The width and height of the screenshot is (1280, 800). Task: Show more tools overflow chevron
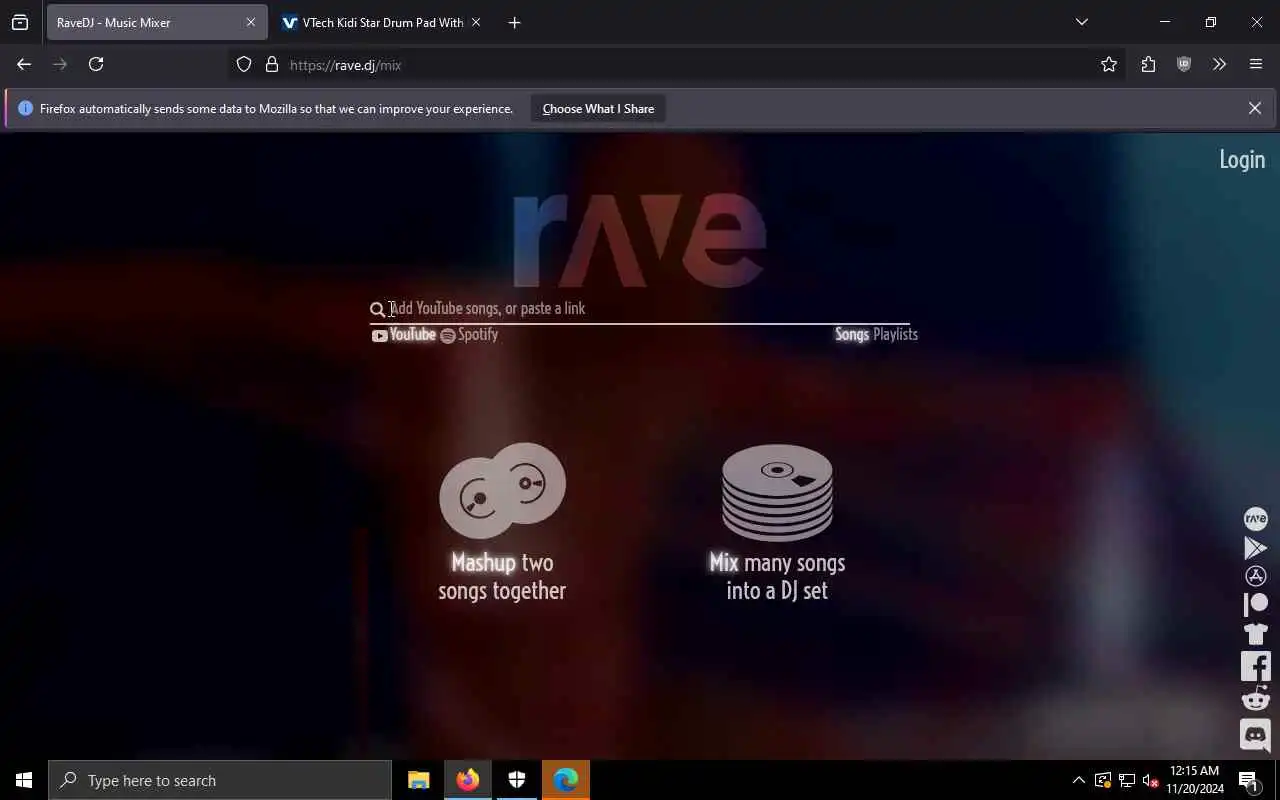1219,65
